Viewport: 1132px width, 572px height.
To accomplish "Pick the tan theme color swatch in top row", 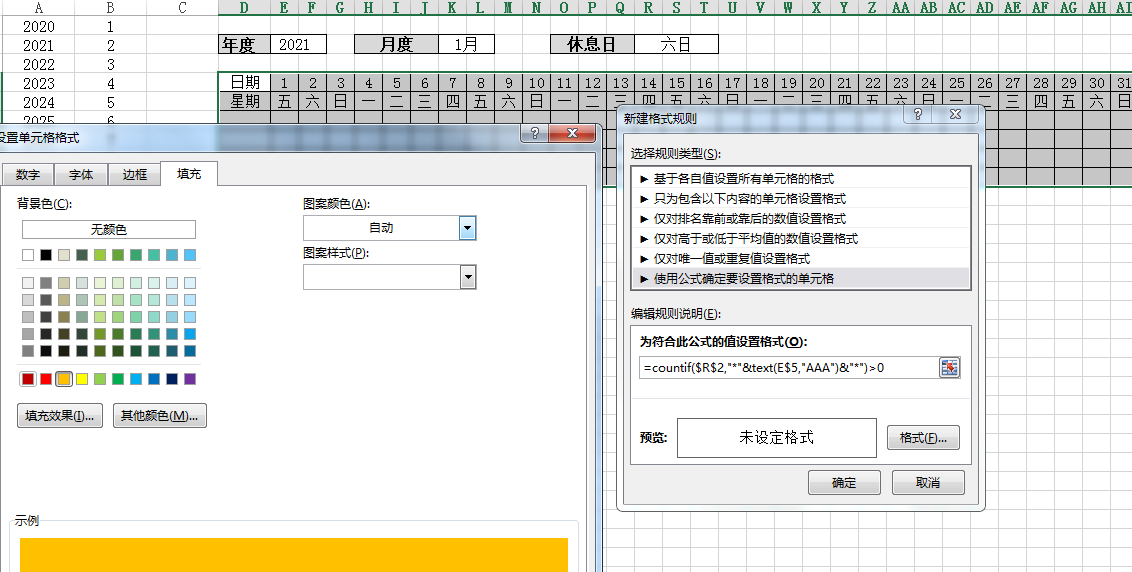I will coord(64,255).
